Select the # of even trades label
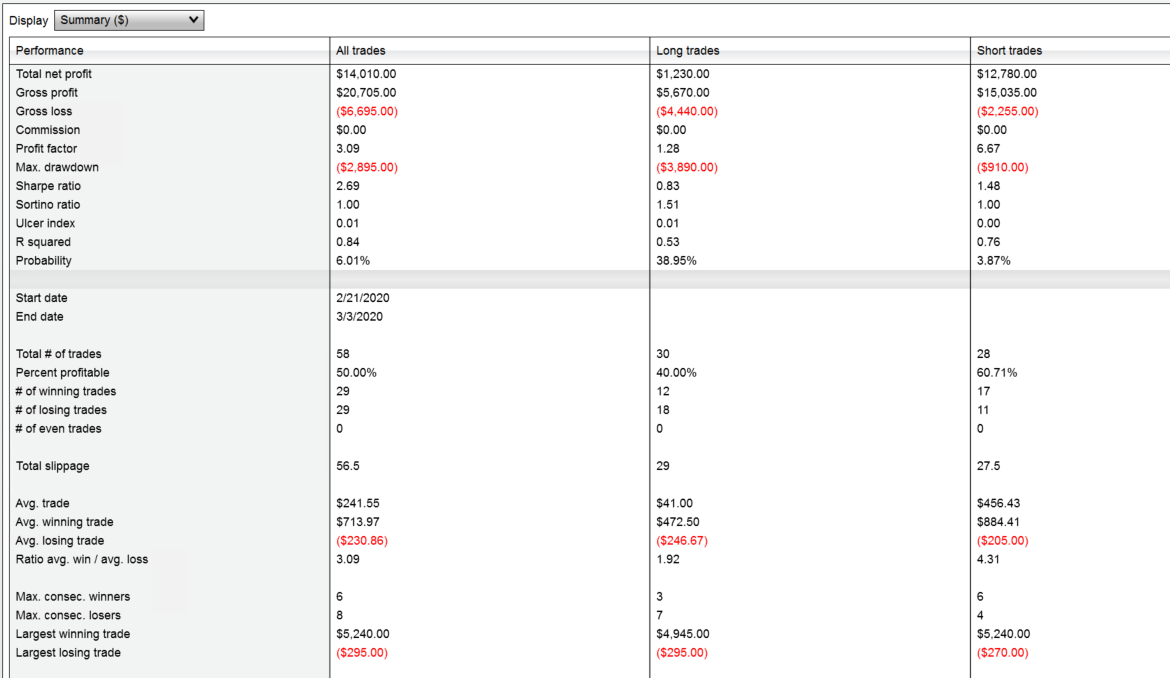1170x678 pixels. point(58,428)
